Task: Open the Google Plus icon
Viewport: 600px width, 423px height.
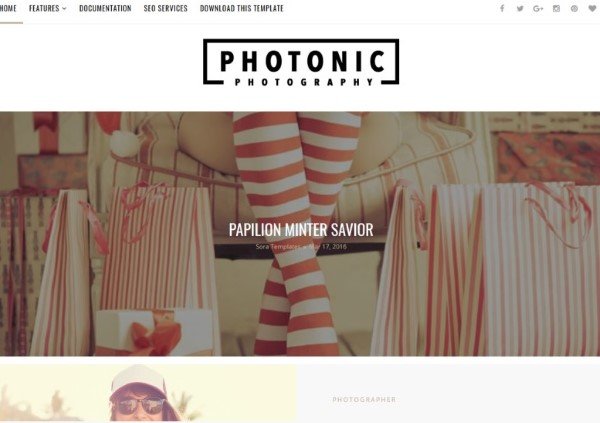Action: [538, 8]
